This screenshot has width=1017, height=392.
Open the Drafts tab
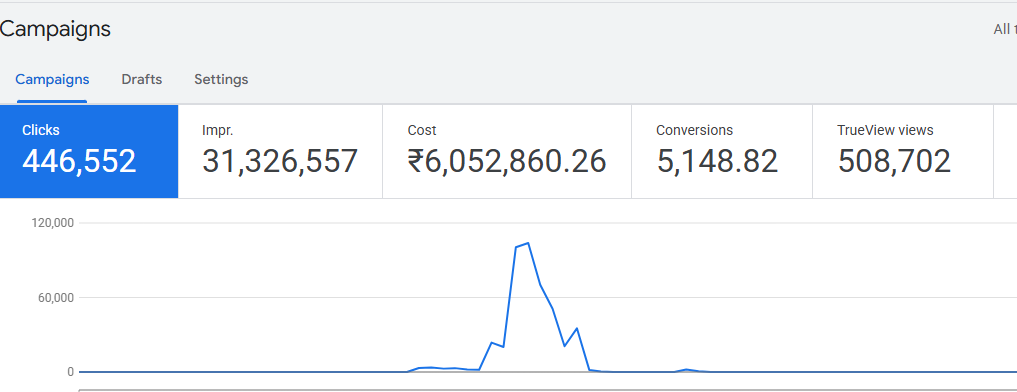click(141, 79)
